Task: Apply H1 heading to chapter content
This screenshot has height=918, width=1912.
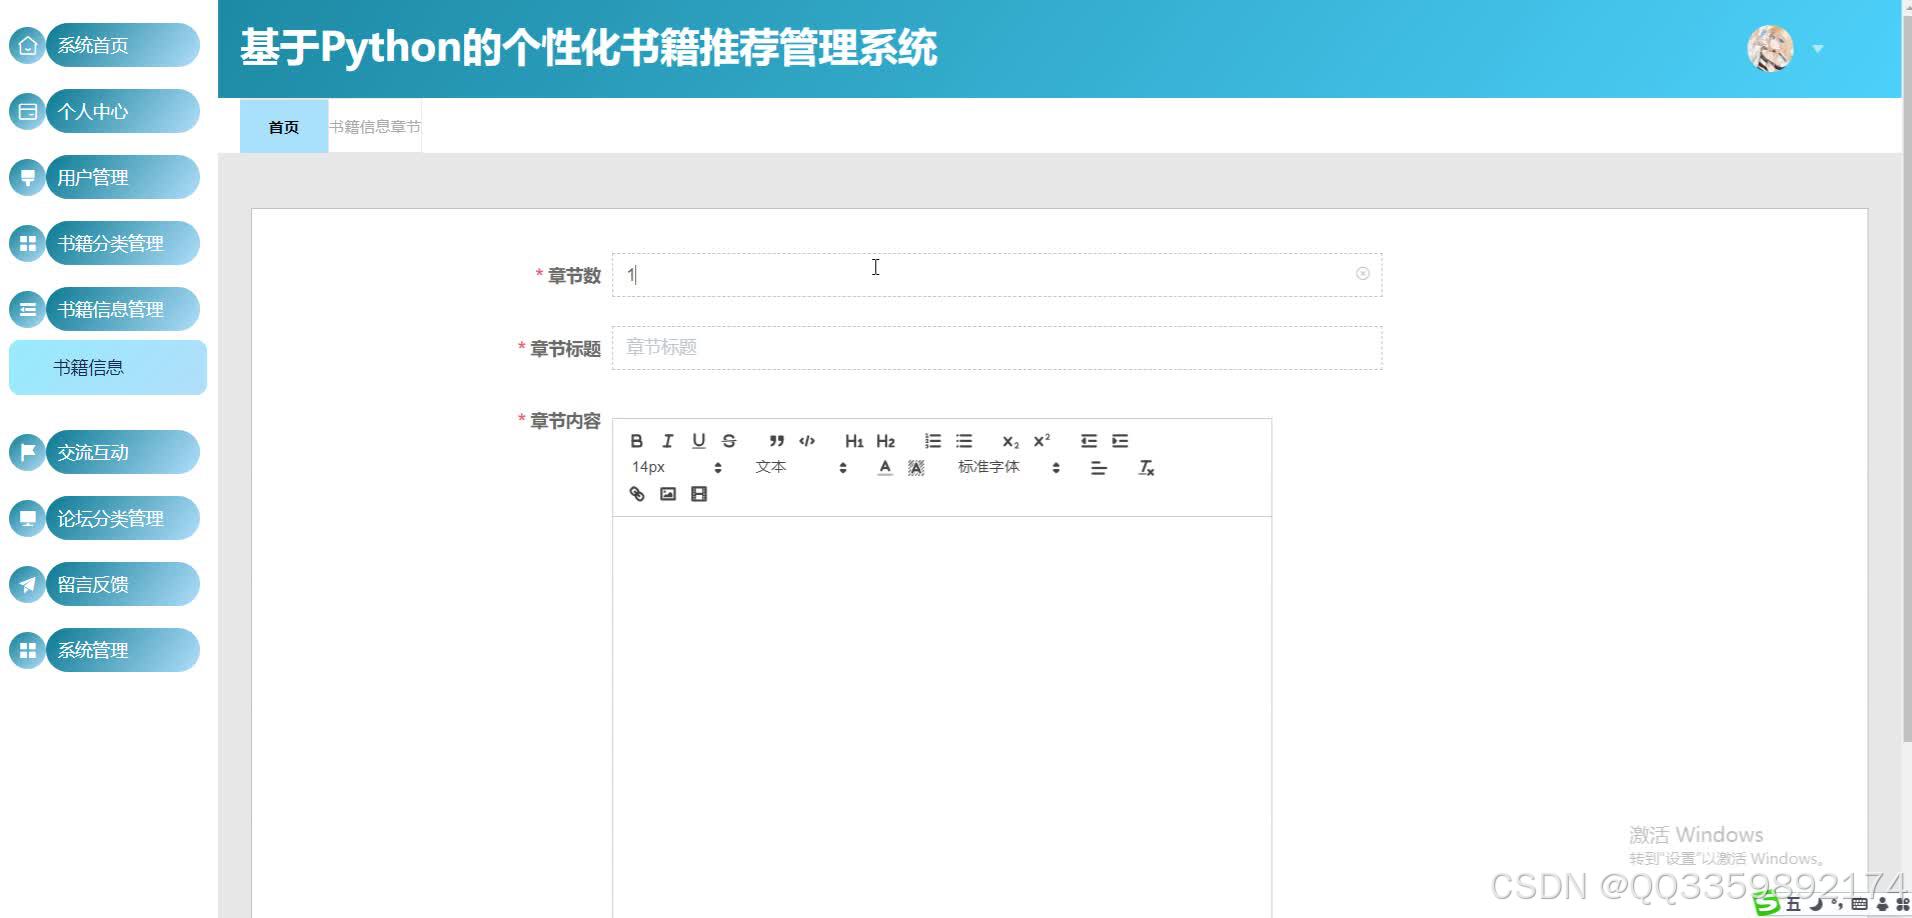Action: [853, 440]
